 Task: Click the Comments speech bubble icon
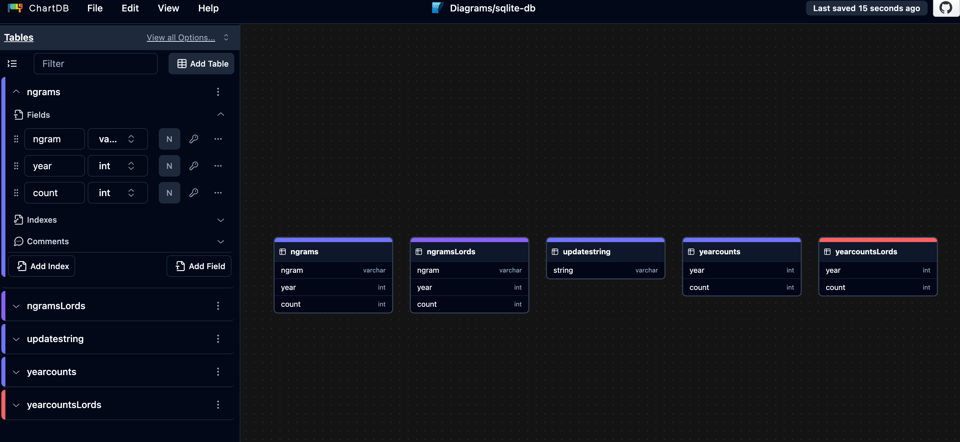tap(18, 241)
